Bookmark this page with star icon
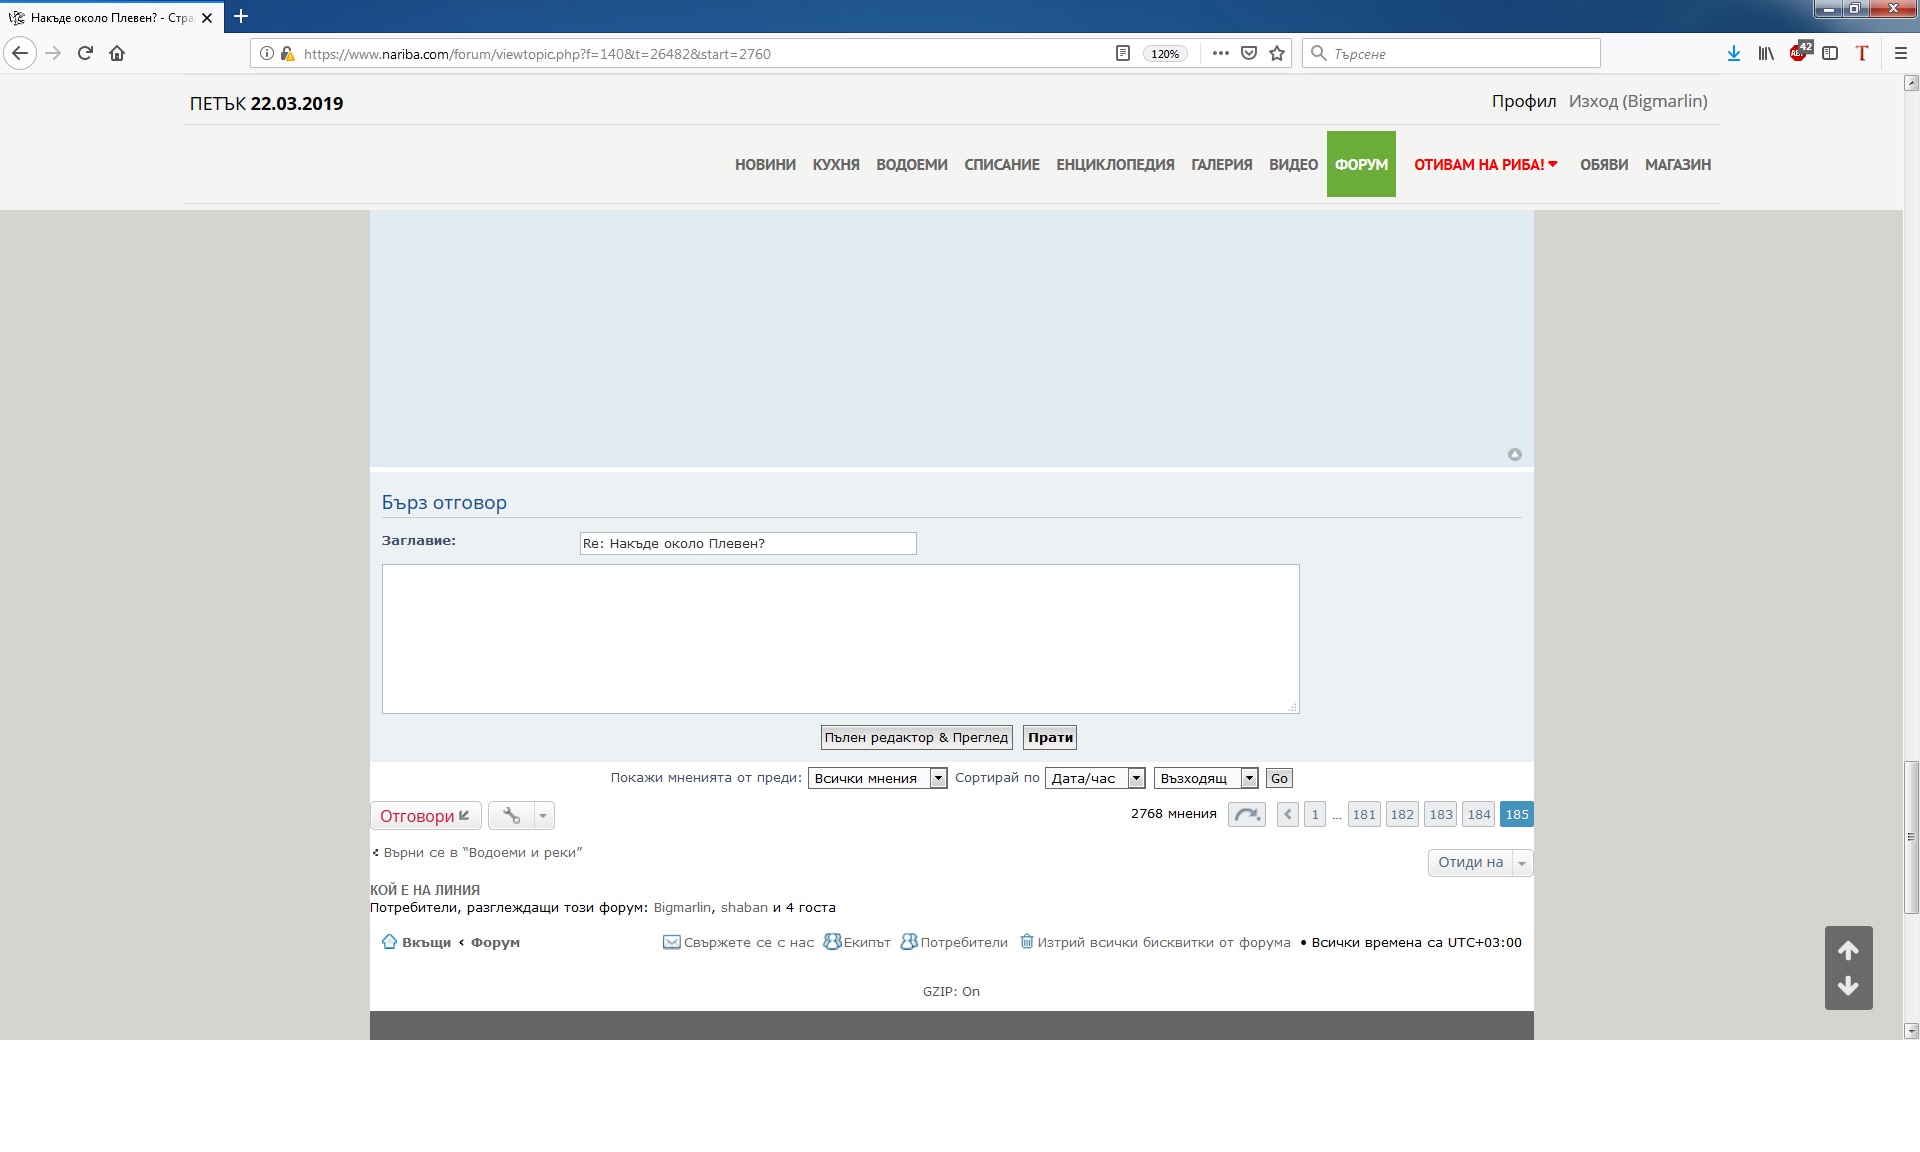 (x=1277, y=53)
